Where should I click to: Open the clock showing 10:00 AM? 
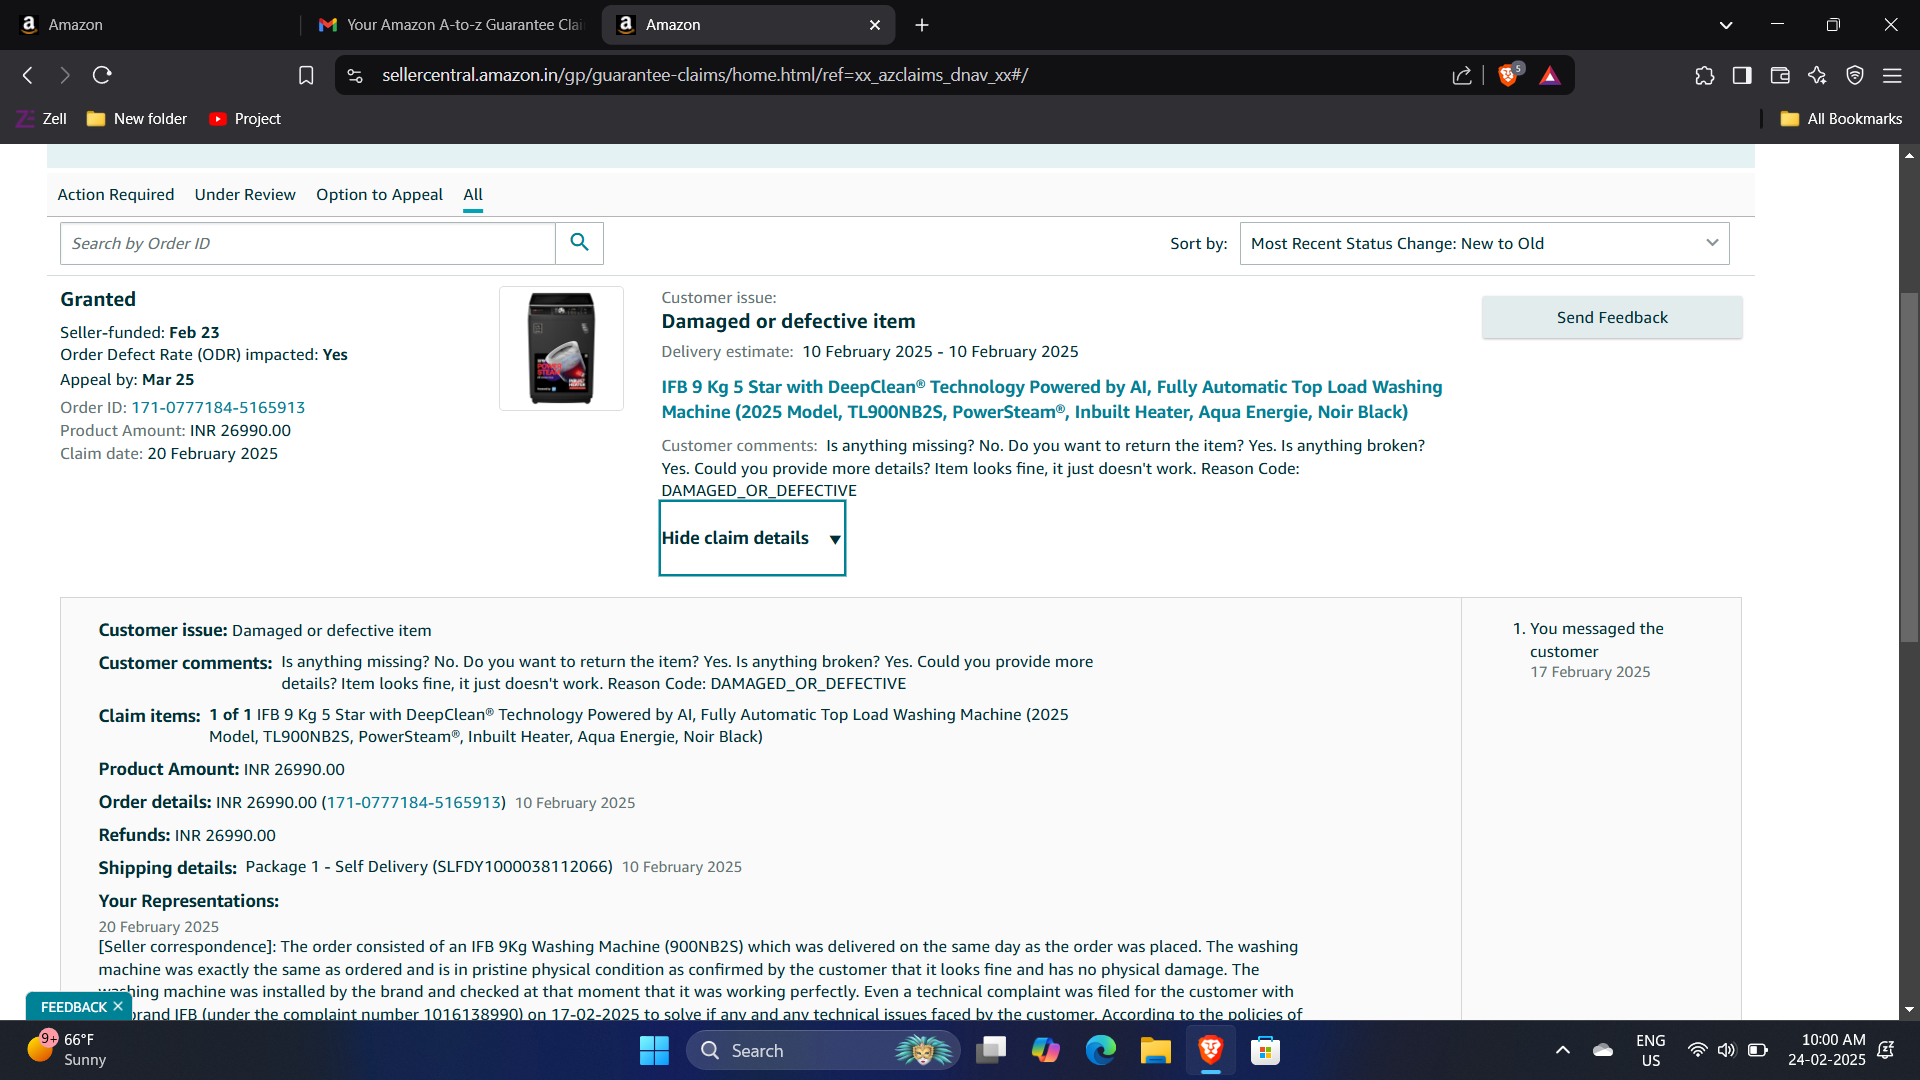1827,1051
